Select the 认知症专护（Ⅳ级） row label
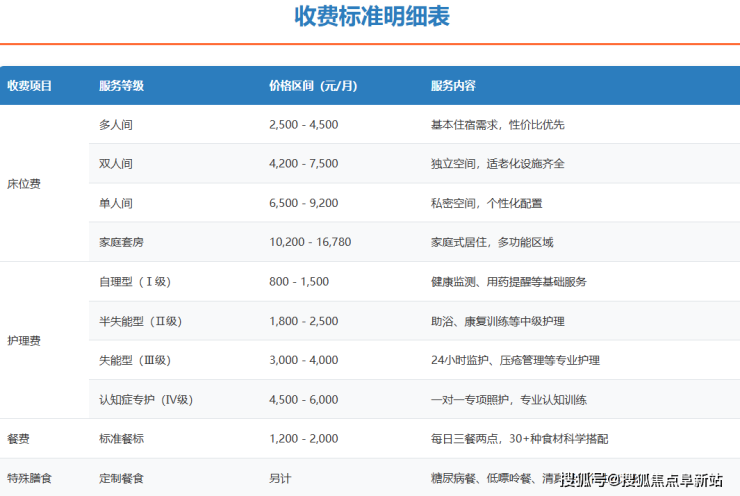 tap(151, 400)
